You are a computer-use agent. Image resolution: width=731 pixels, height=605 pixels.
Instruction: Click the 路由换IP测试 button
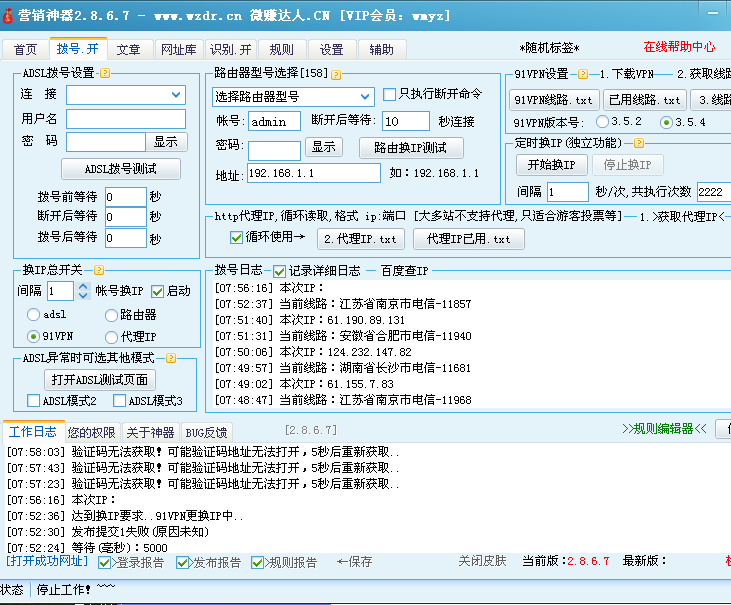(x=411, y=148)
